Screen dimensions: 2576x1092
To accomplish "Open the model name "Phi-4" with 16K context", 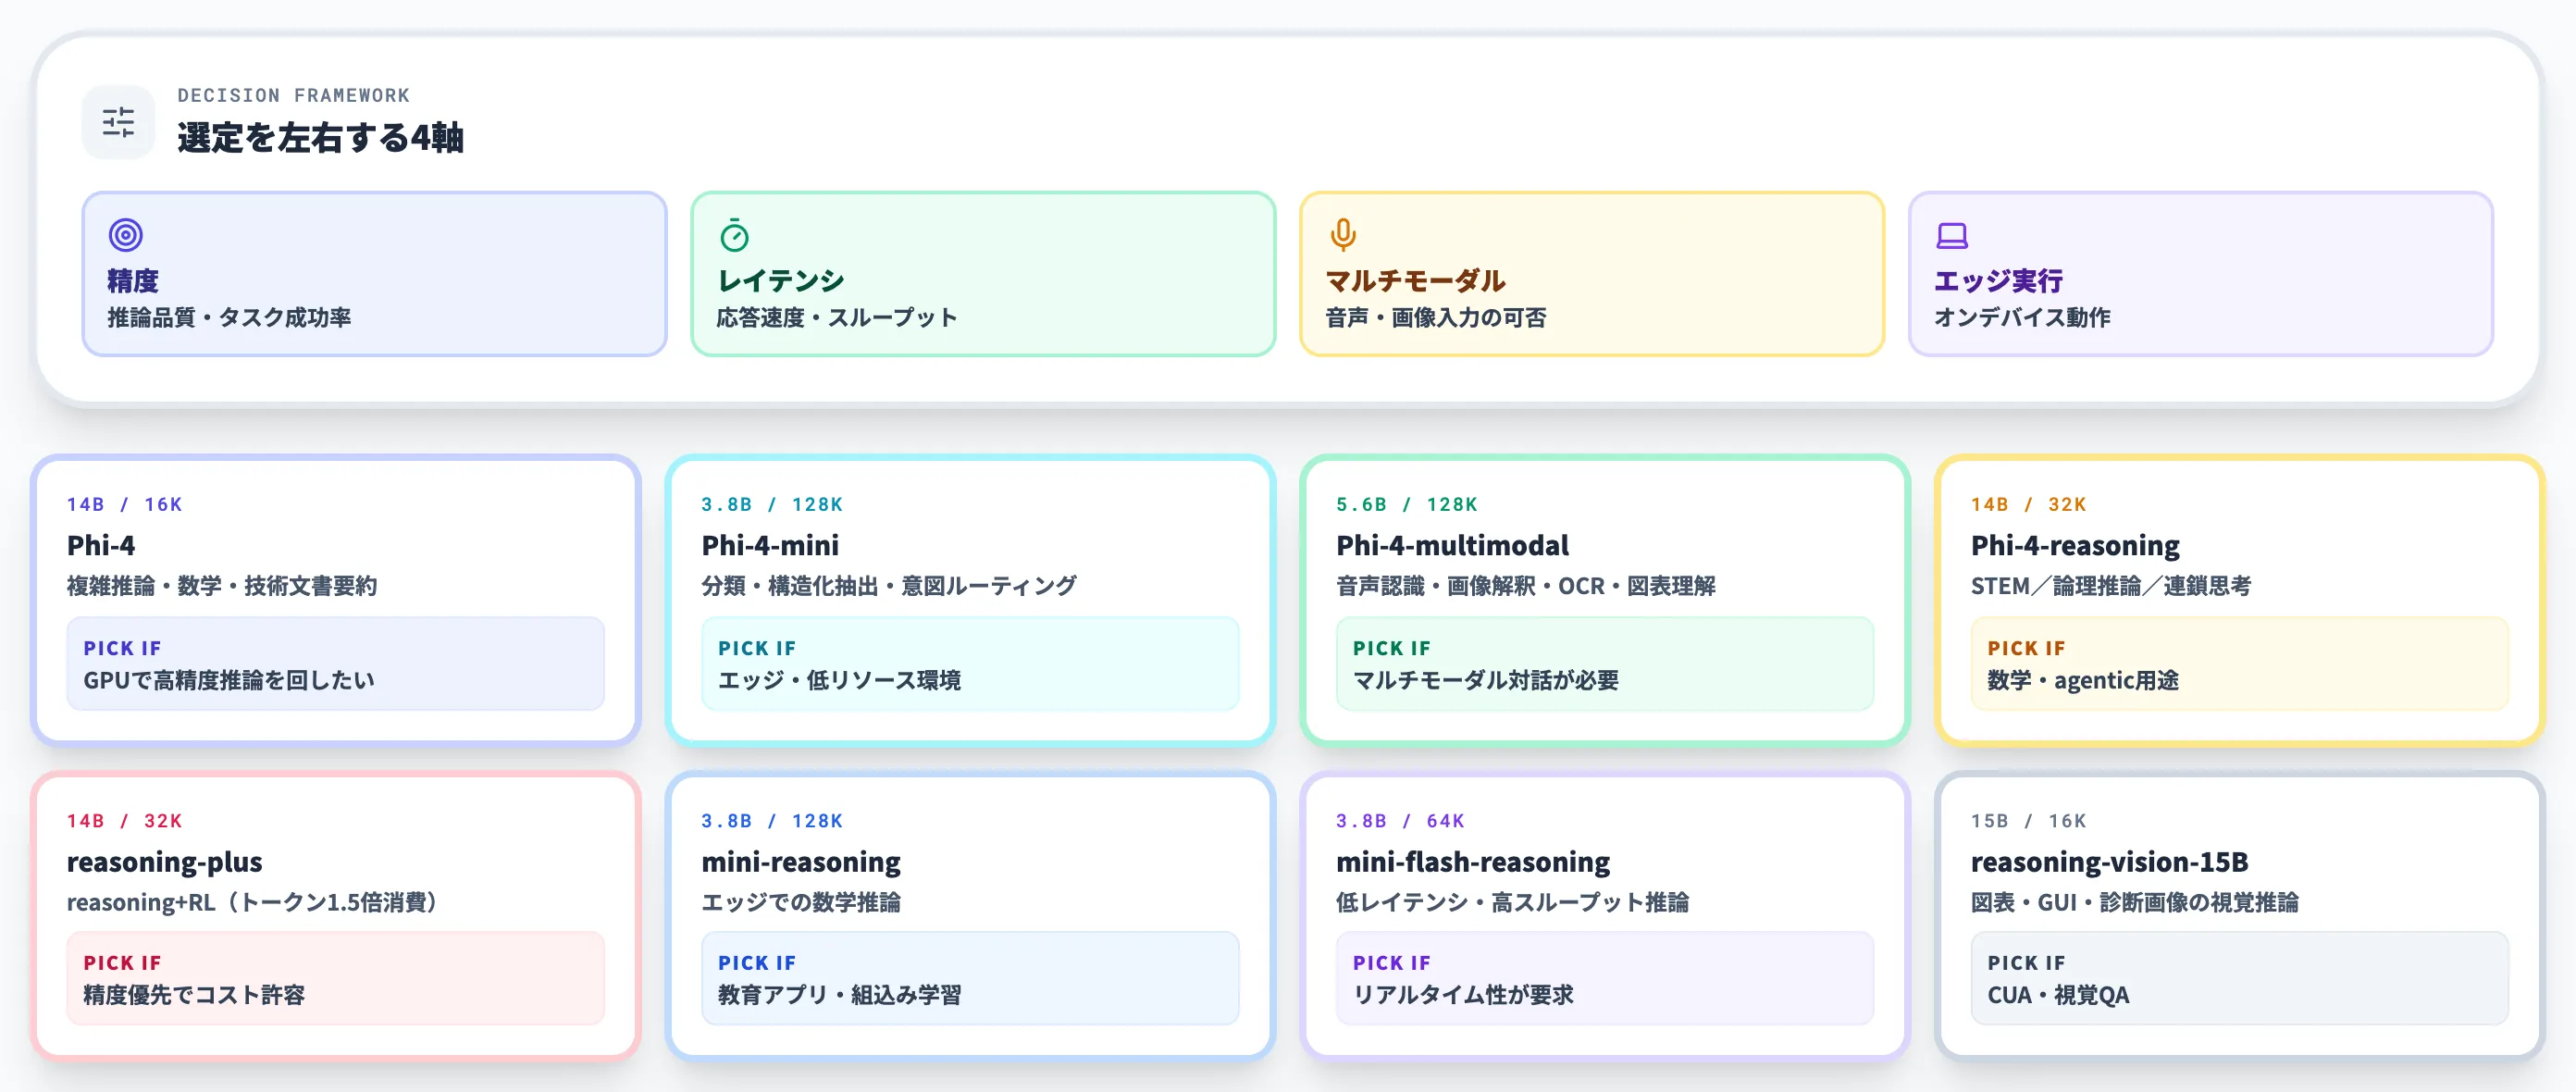I will point(101,545).
